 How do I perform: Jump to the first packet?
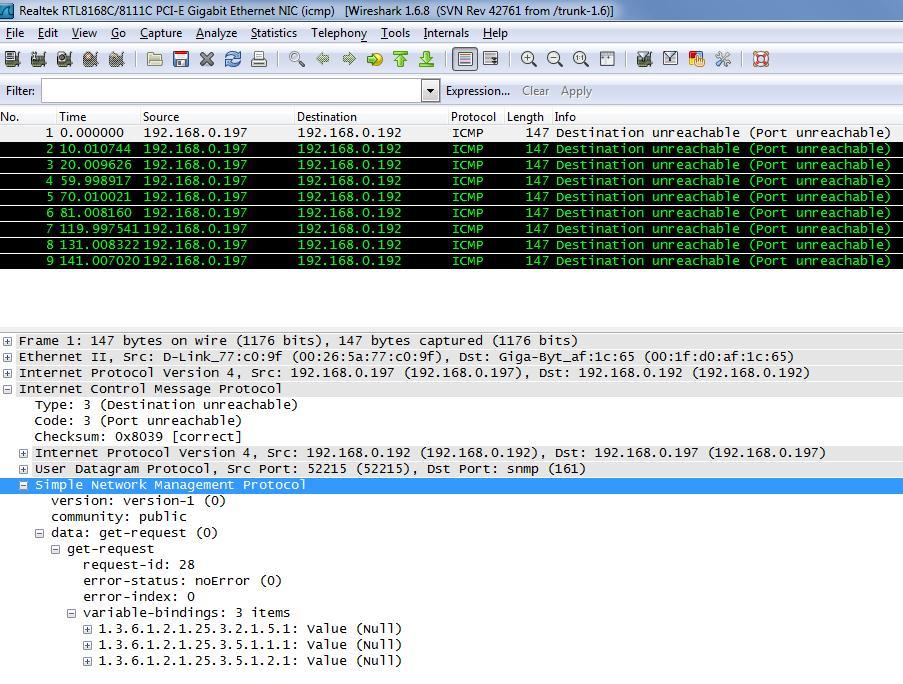pos(401,59)
